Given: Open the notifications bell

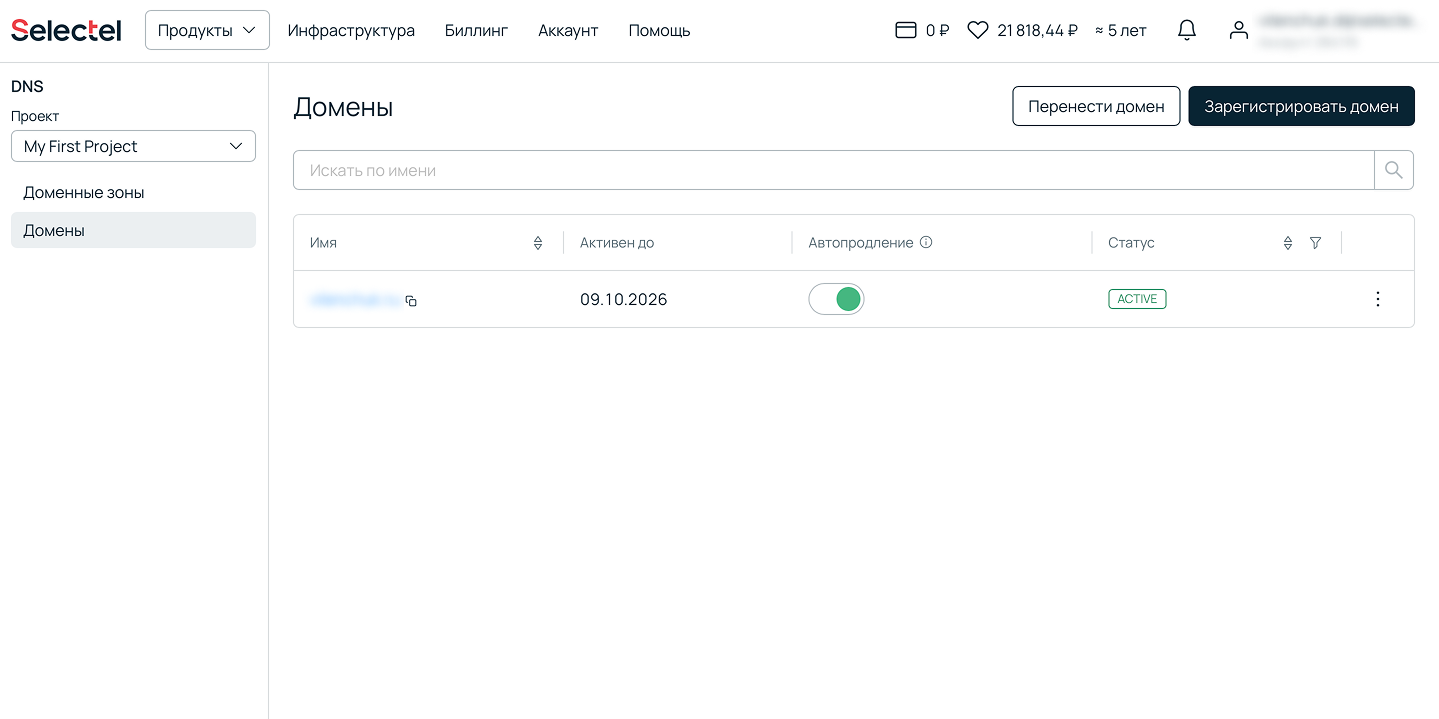Looking at the screenshot, I should tap(1186, 30).
